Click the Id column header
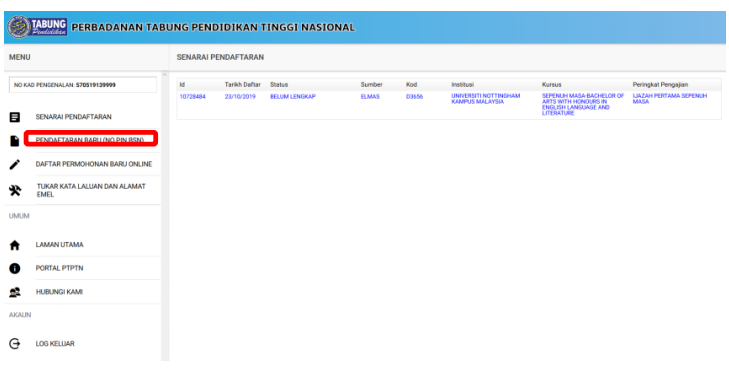 (182, 85)
